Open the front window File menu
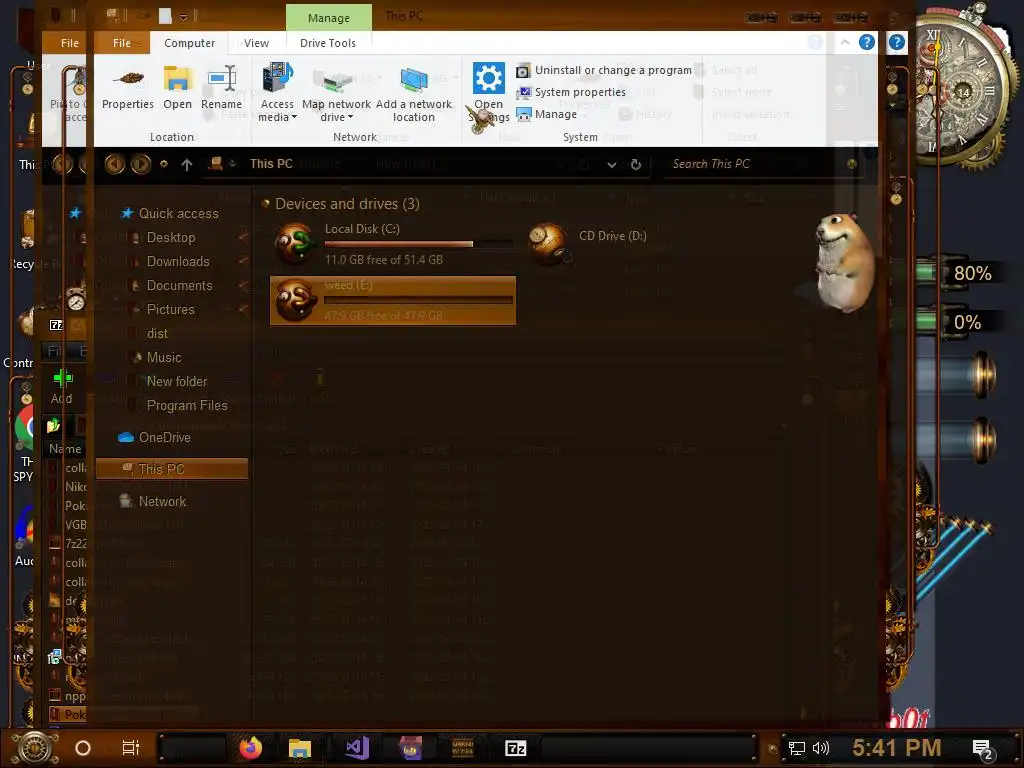The height and width of the screenshot is (768, 1024). point(122,43)
